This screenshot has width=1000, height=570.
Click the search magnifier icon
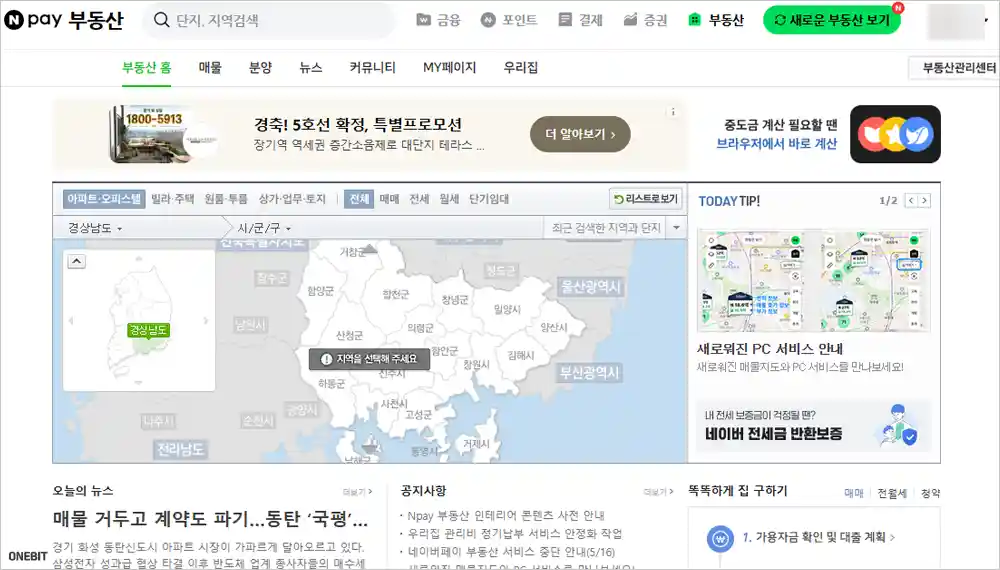(161, 20)
